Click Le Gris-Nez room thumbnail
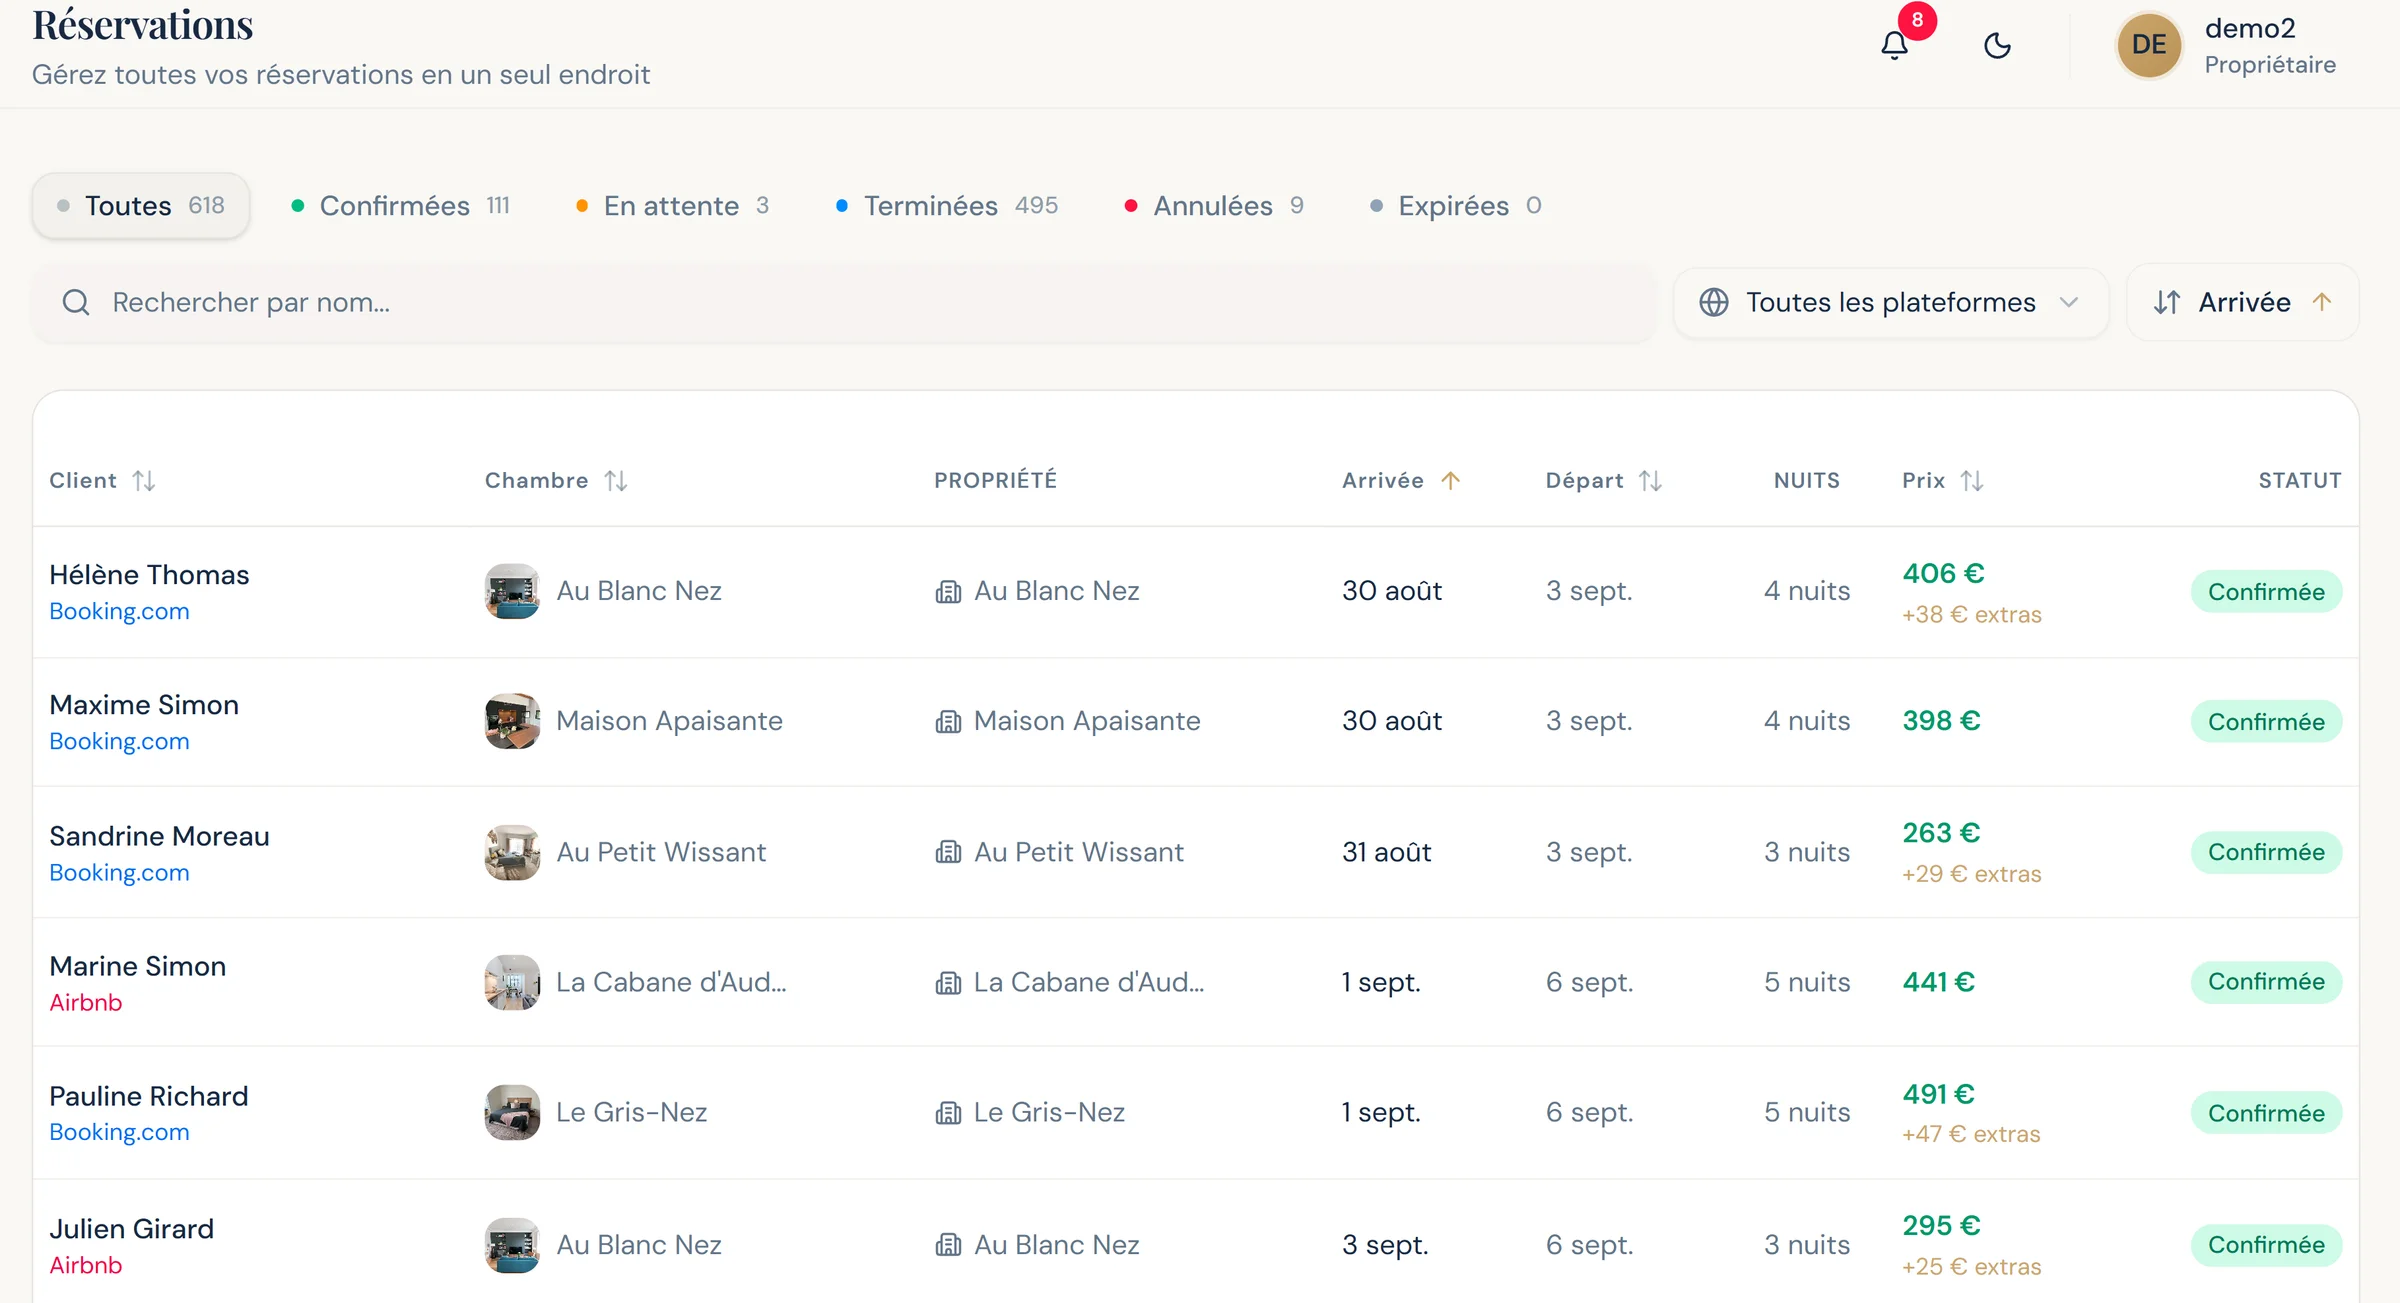This screenshot has height=1303, width=2400. click(512, 1112)
